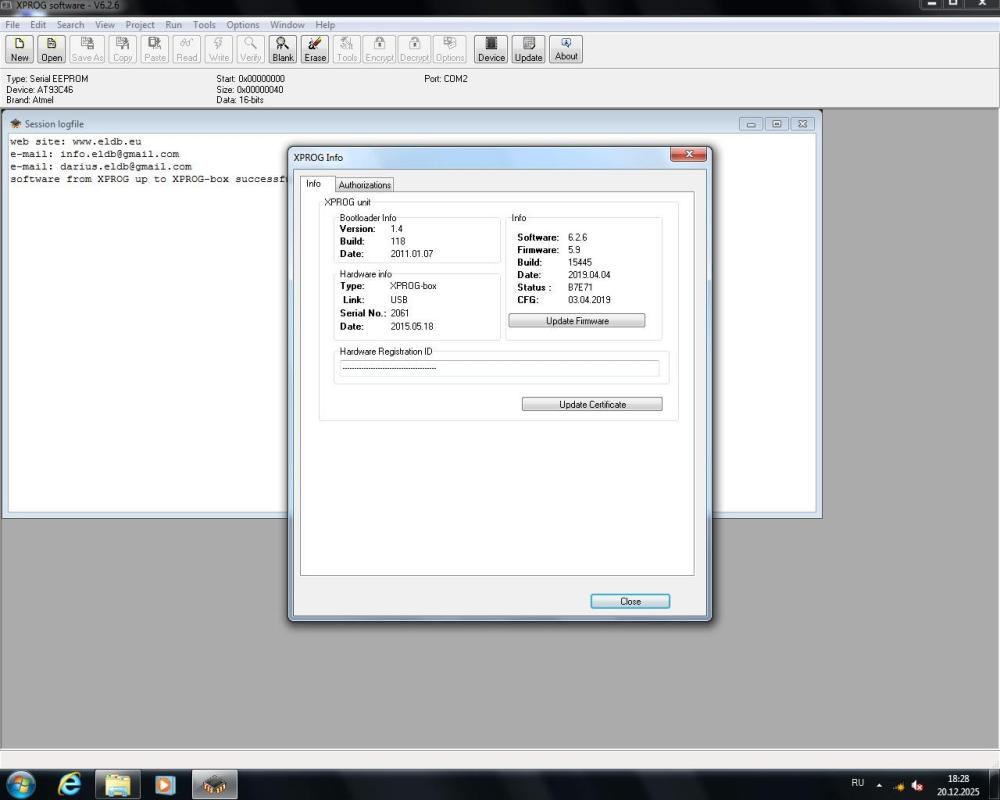
Task: Click the Close button in XPROG Info
Action: pyautogui.click(x=630, y=601)
